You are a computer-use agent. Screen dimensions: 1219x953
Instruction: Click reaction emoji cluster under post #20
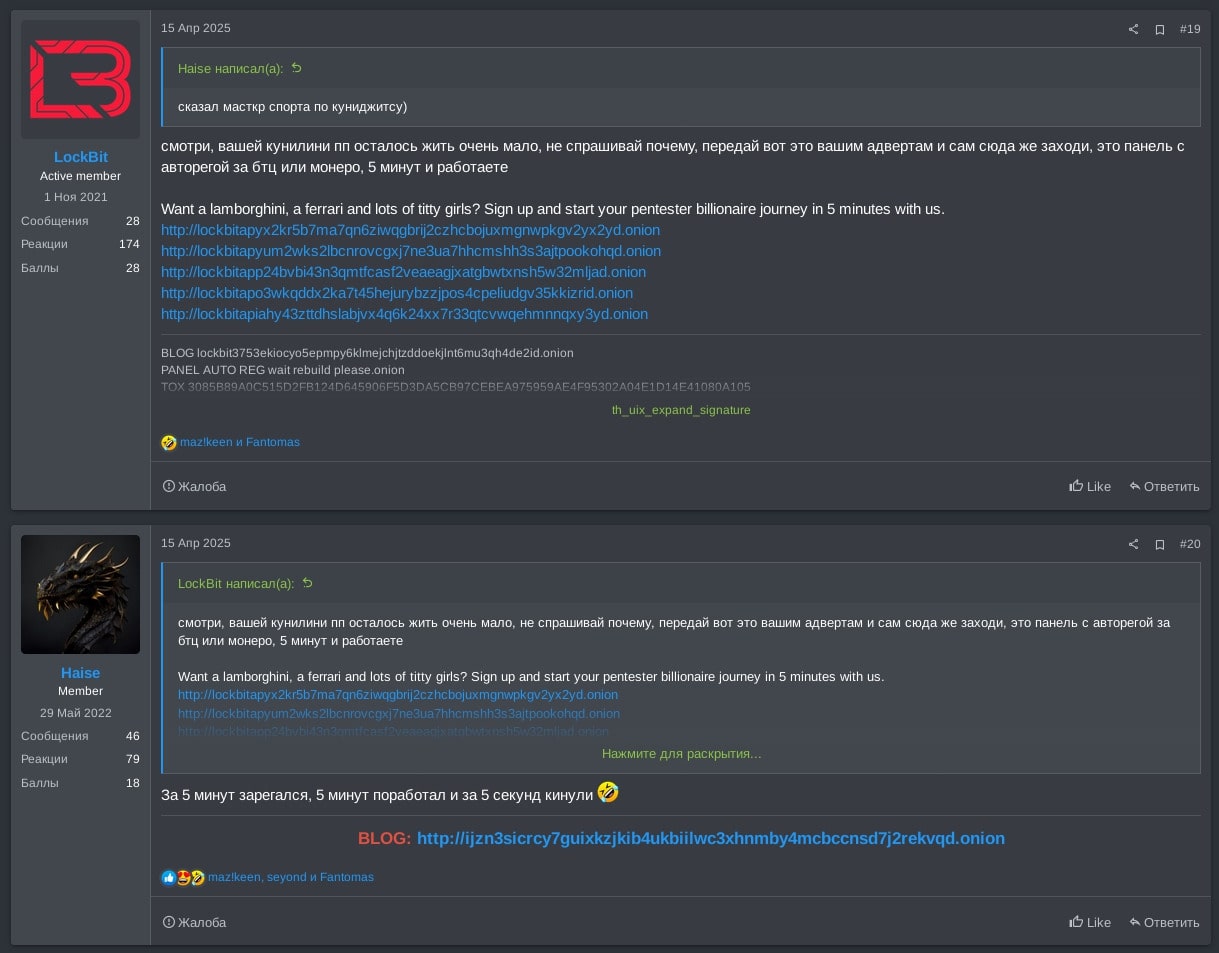[x=183, y=877]
